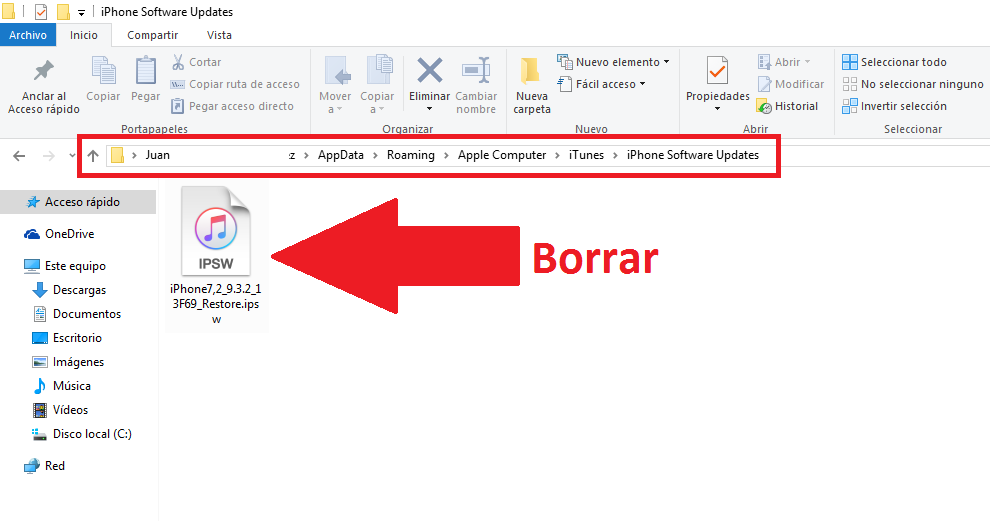
Task: Select Cortar scissors command
Action: tap(196, 62)
